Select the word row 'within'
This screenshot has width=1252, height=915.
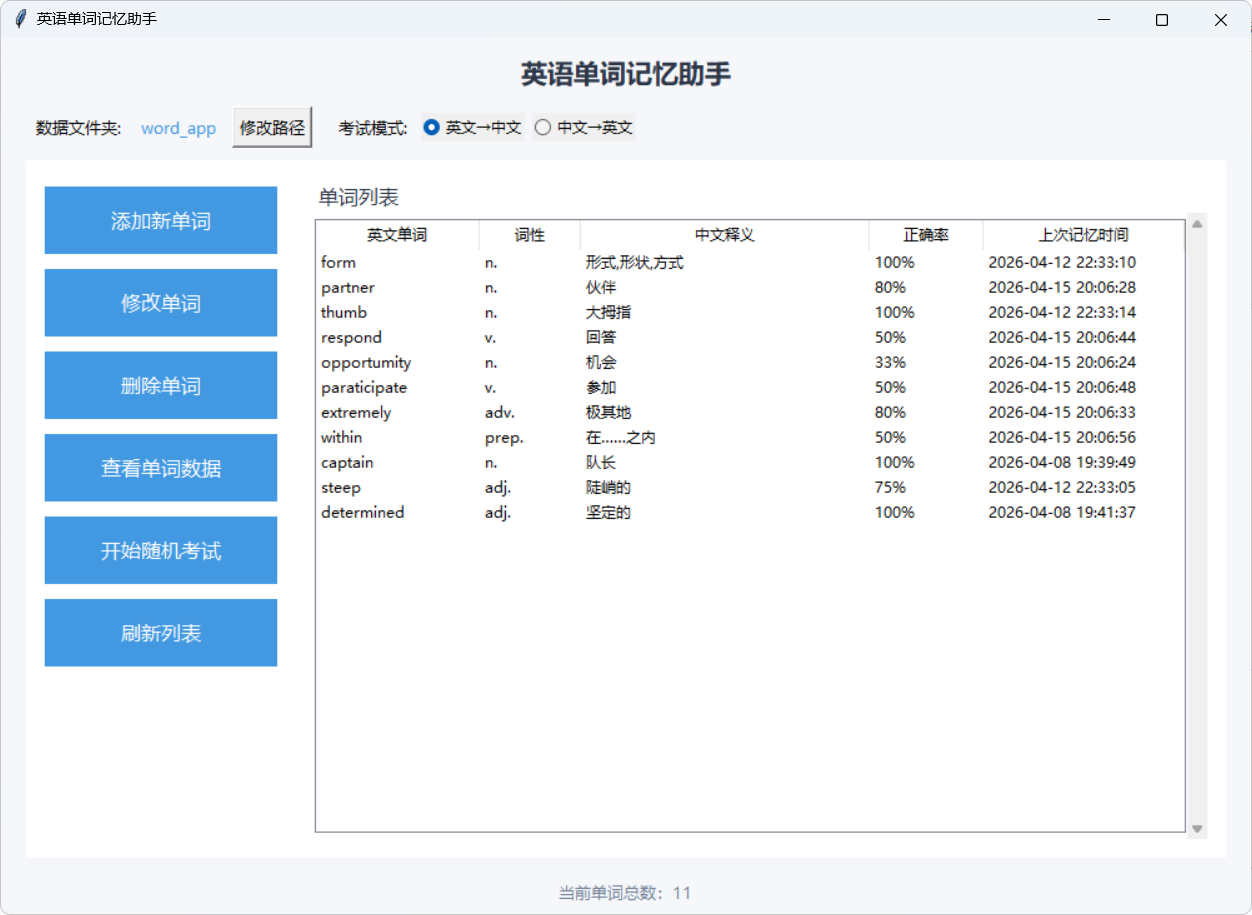(750, 437)
